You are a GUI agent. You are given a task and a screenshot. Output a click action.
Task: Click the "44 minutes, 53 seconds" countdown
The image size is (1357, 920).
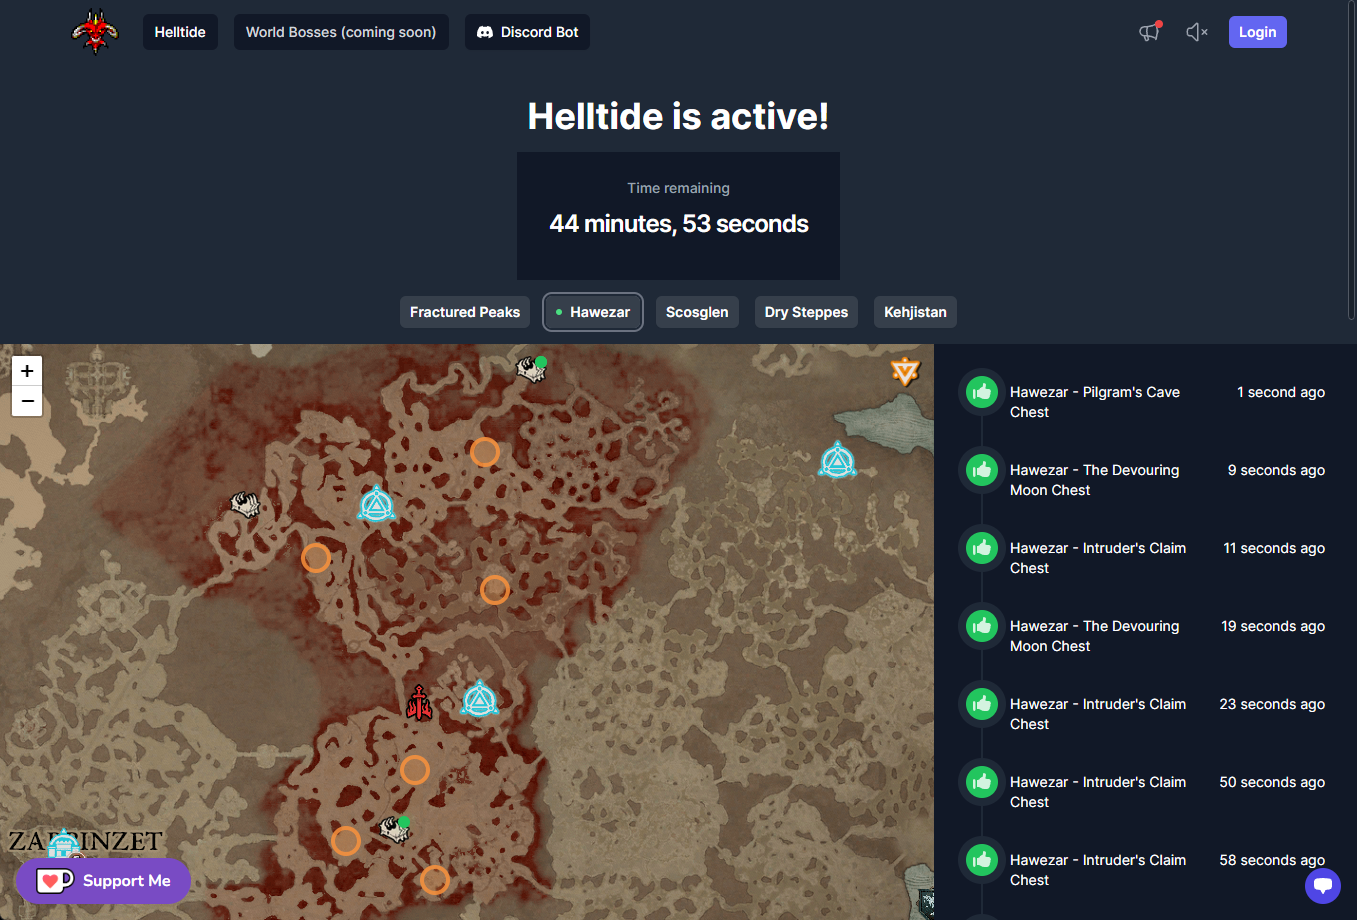[x=679, y=224]
